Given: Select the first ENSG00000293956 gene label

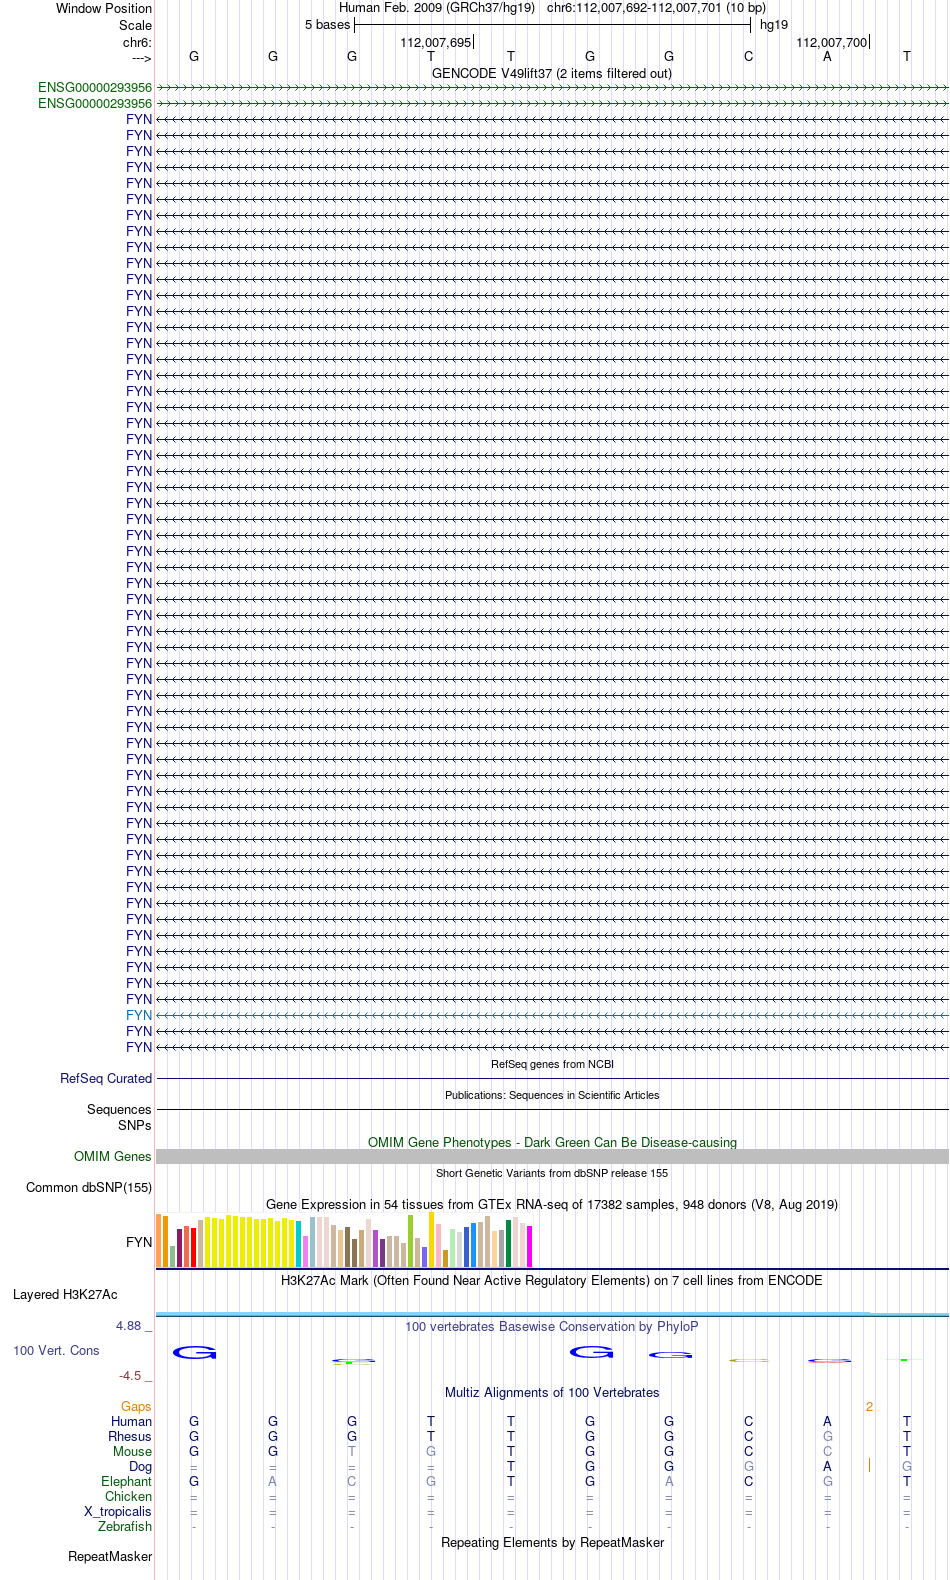Looking at the screenshot, I should (x=95, y=87).
